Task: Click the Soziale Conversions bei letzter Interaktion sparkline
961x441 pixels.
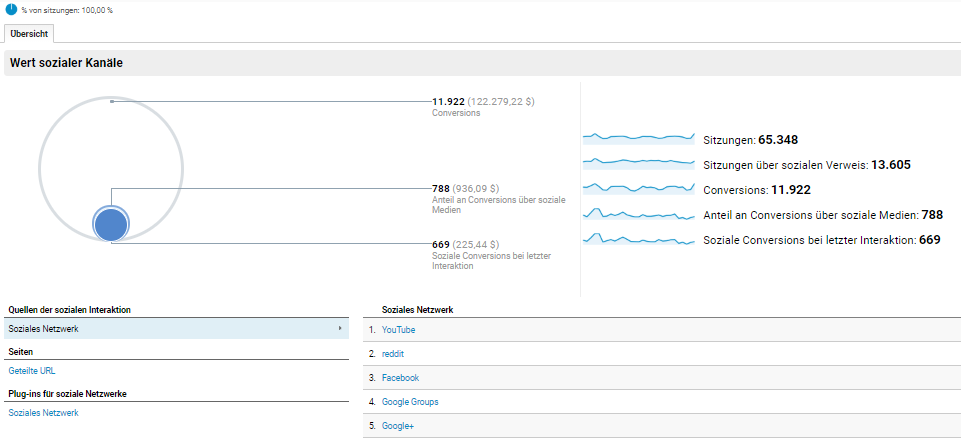Action: coord(638,238)
